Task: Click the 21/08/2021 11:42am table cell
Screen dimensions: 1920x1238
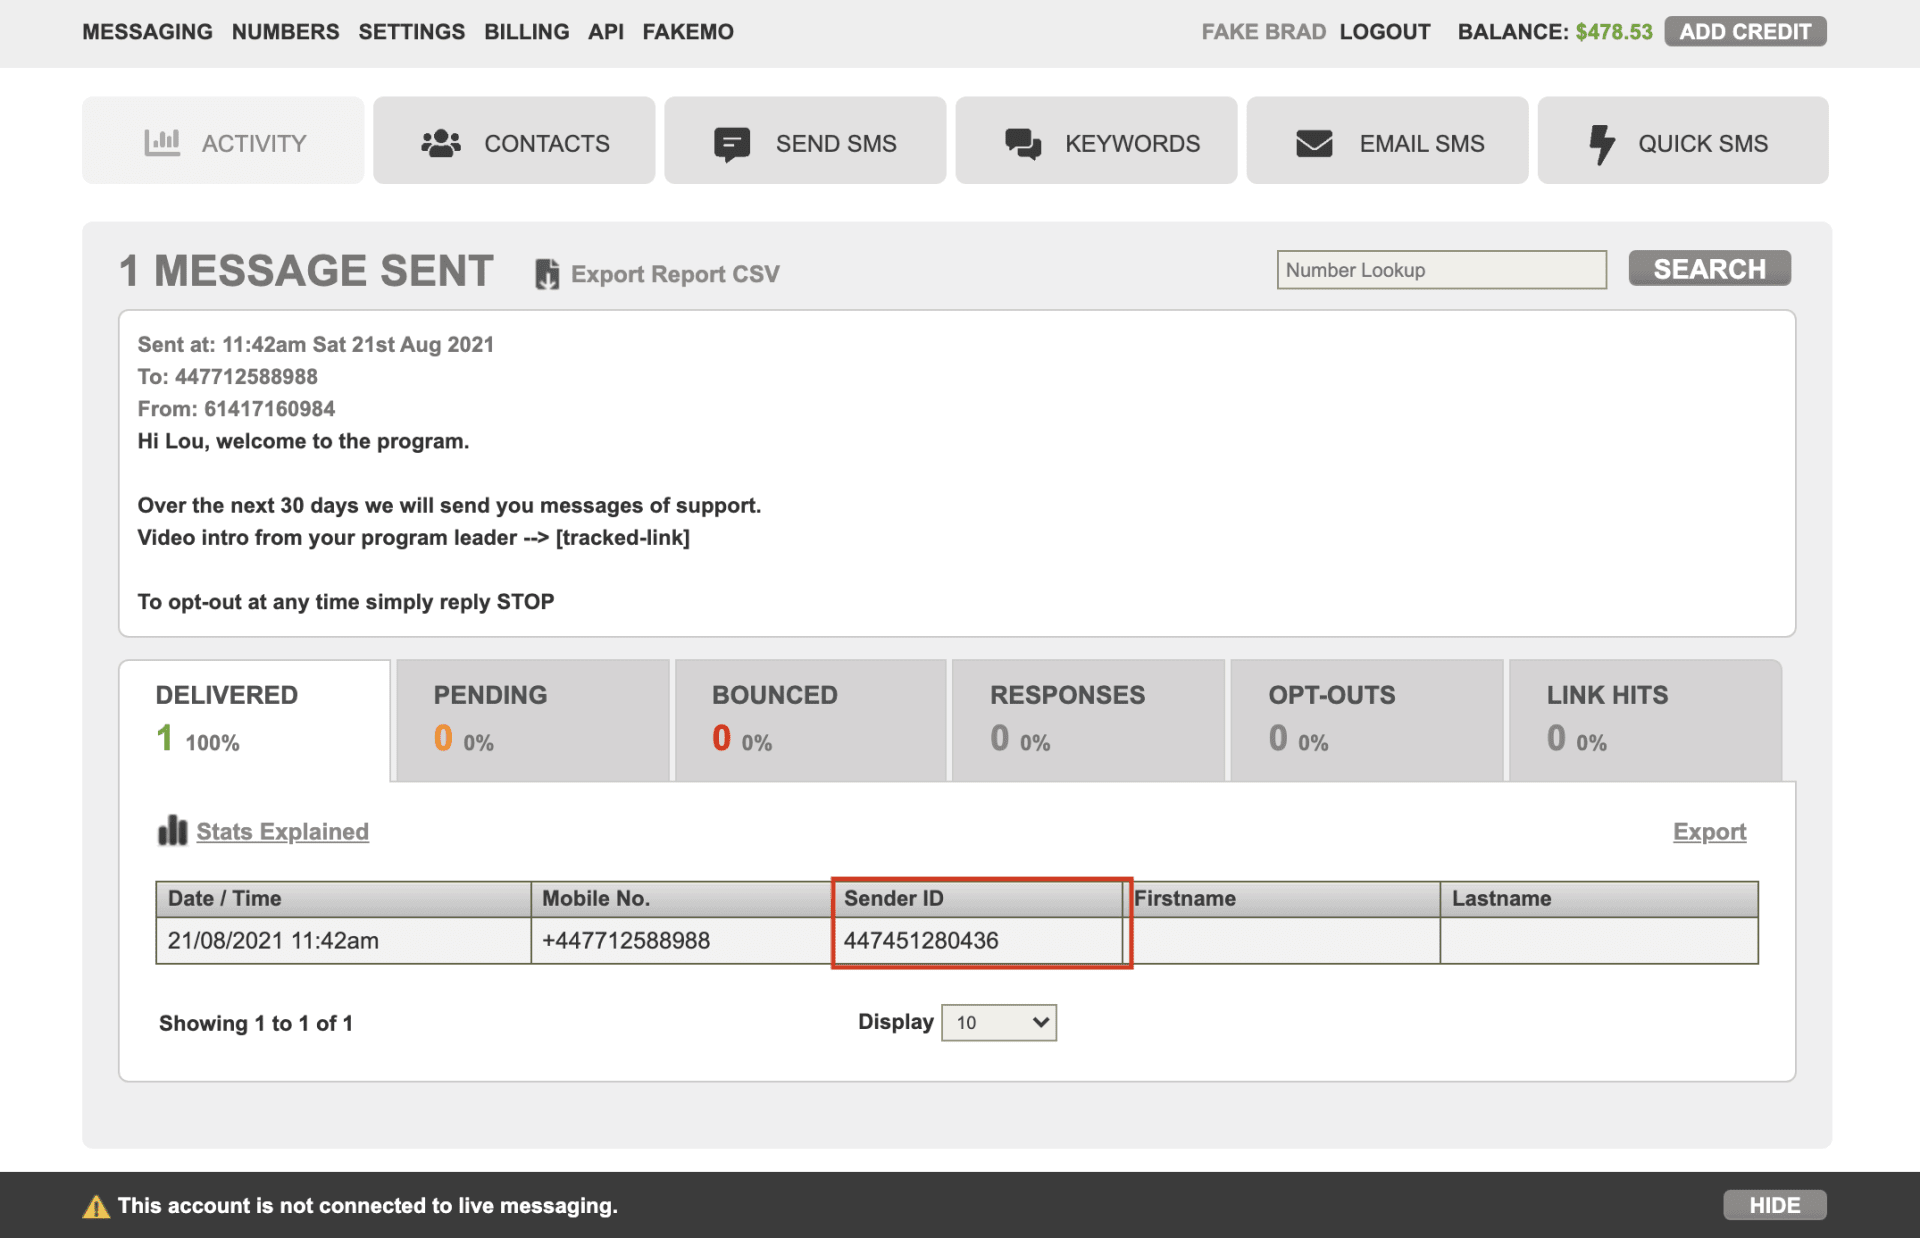Action: [343, 941]
